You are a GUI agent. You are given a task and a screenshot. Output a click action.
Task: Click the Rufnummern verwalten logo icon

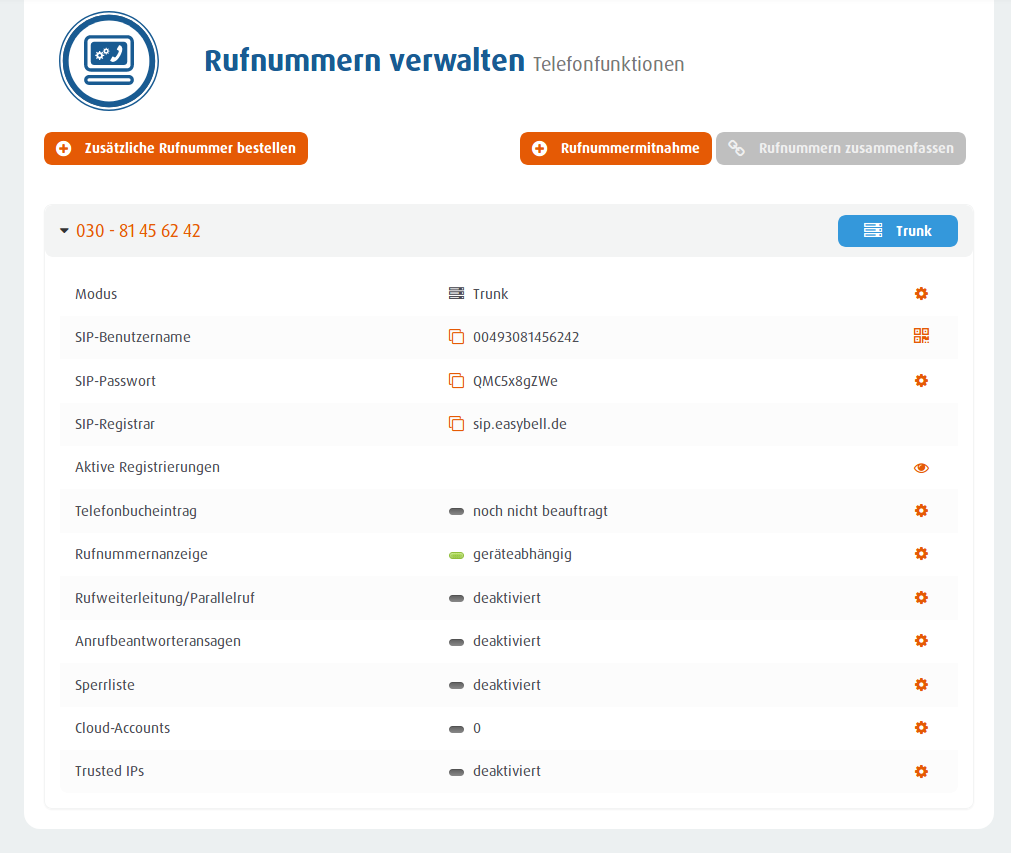(x=108, y=61)
